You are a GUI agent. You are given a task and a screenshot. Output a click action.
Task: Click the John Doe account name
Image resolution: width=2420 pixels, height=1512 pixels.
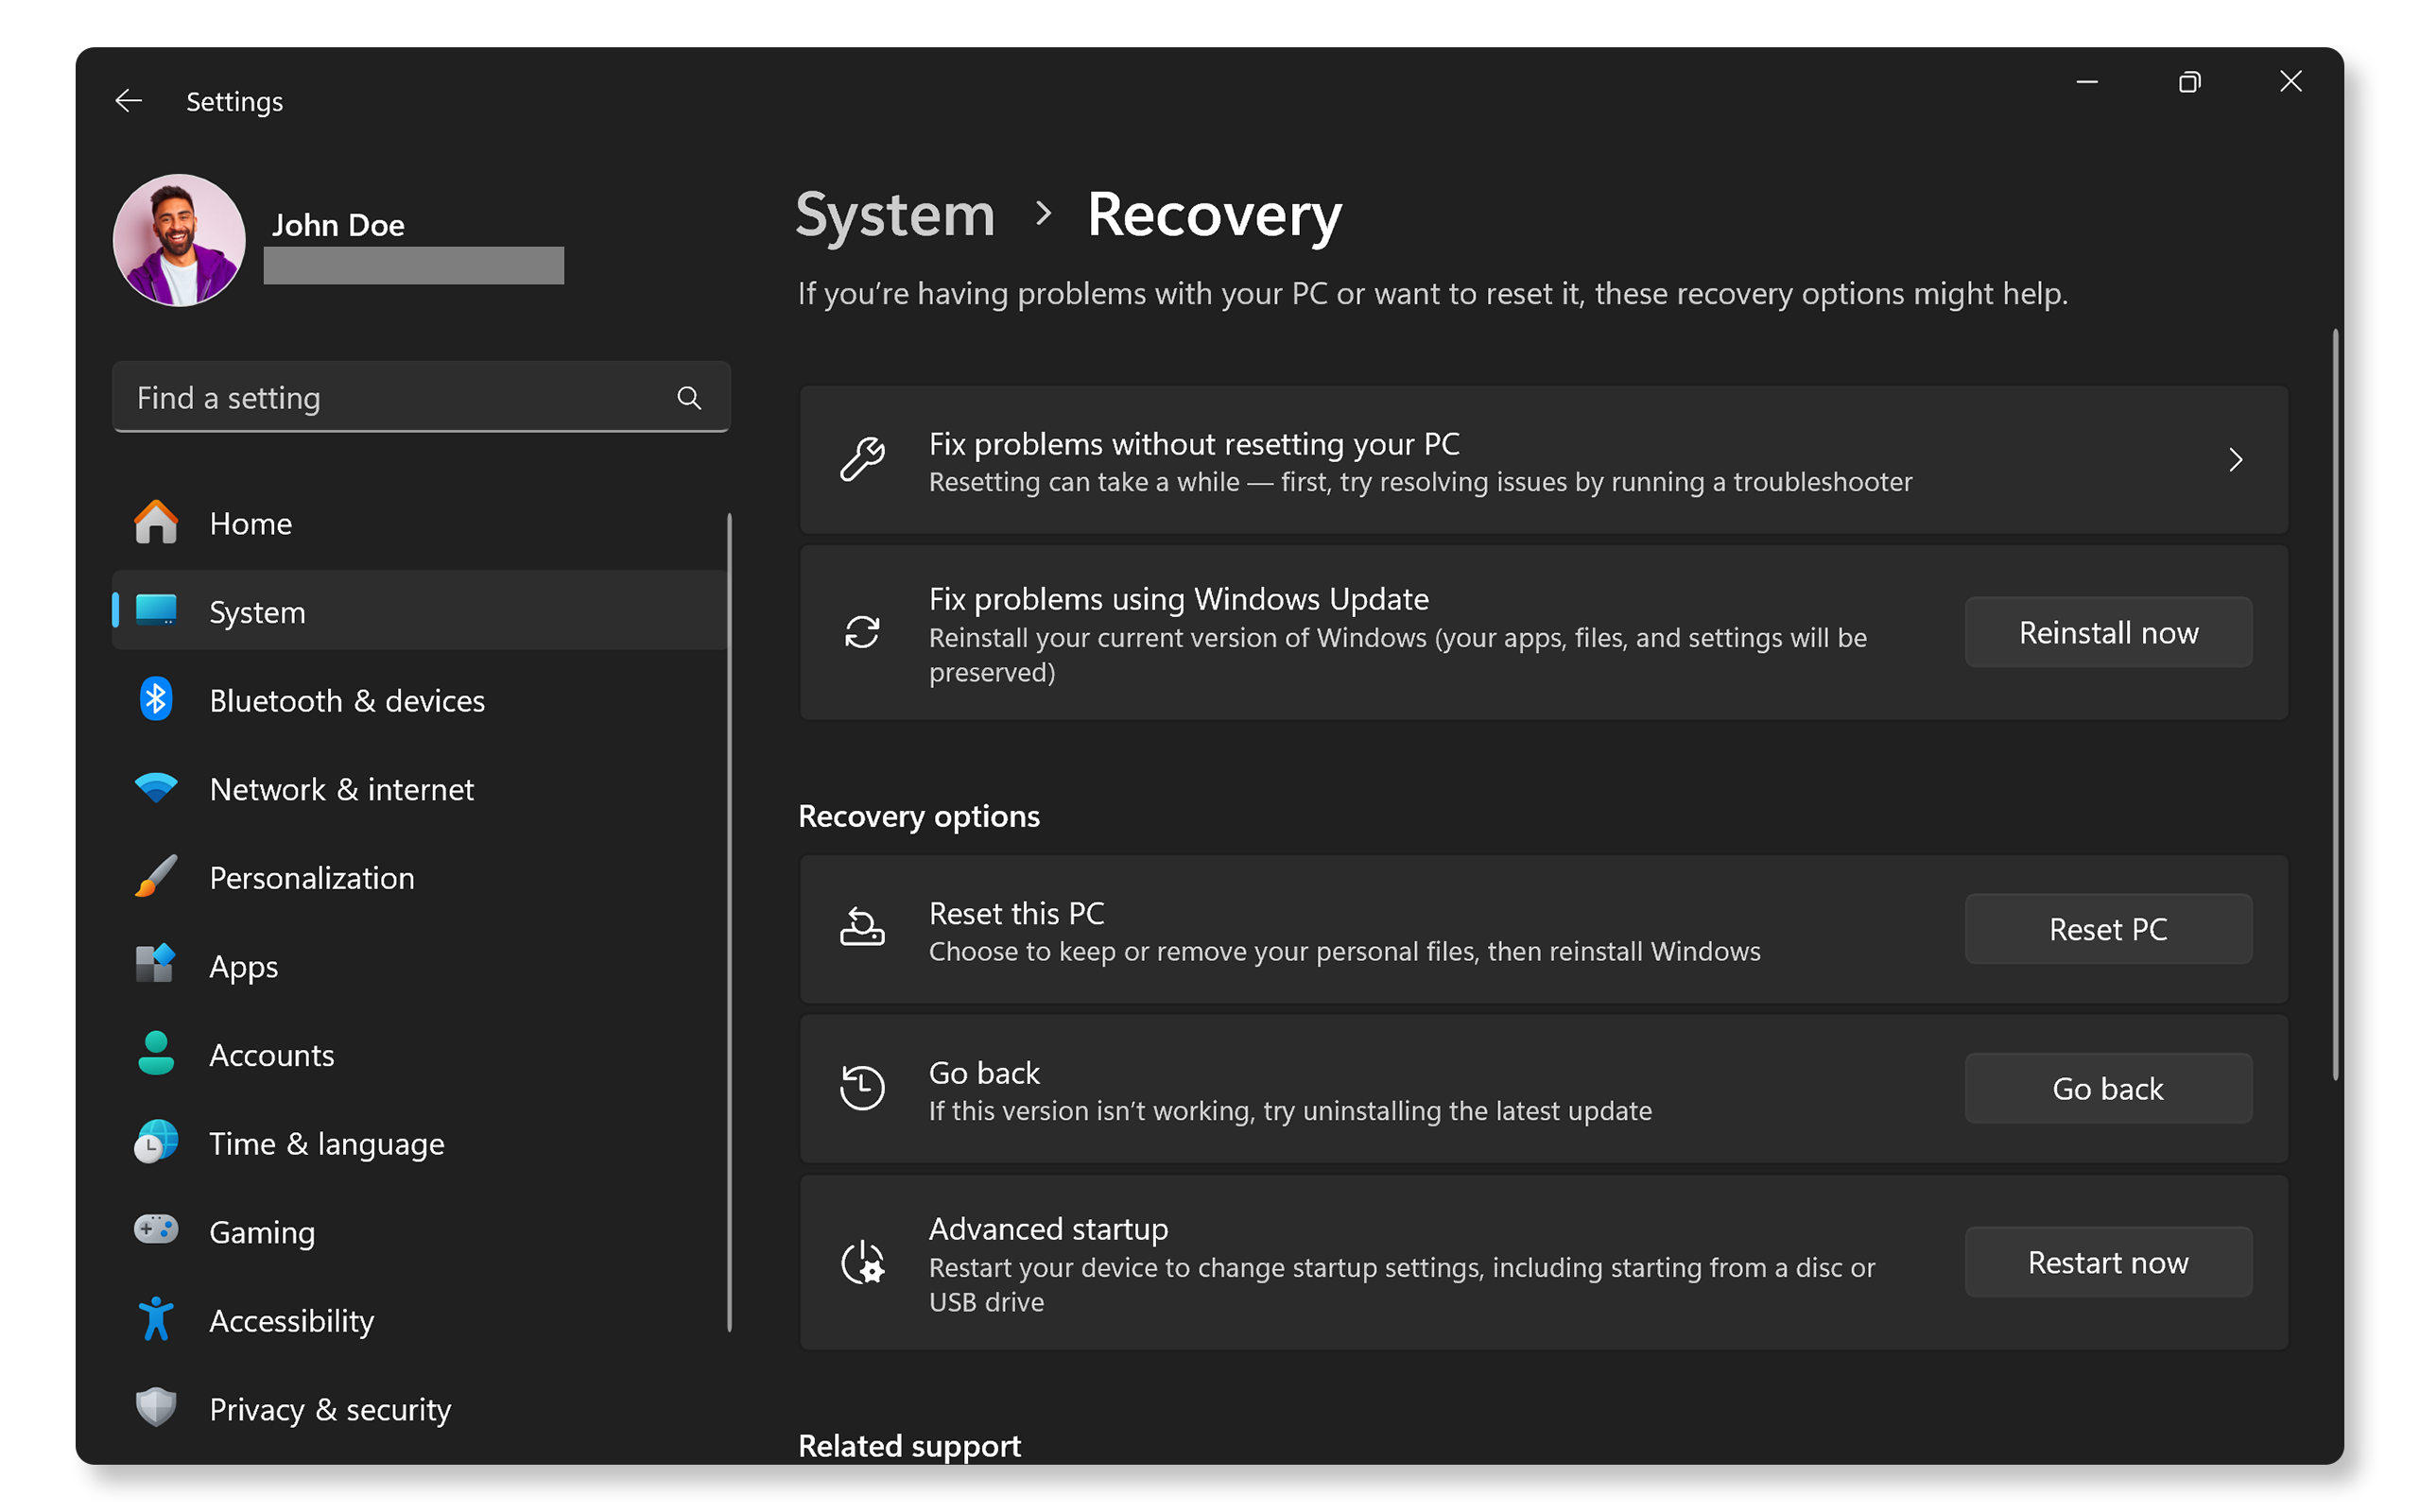pos(338,225)
